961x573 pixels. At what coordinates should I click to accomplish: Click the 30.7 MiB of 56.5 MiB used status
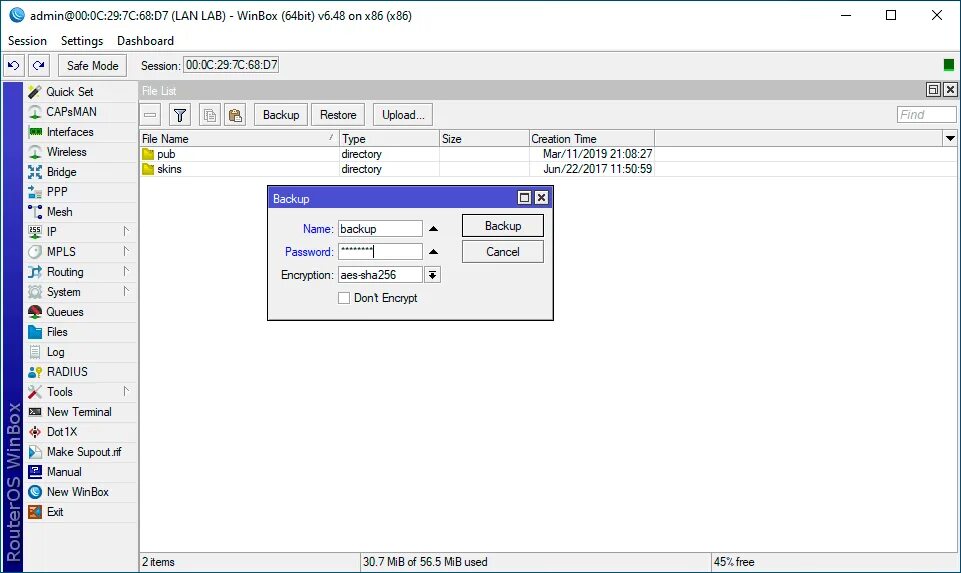click(x=425, y=562)
